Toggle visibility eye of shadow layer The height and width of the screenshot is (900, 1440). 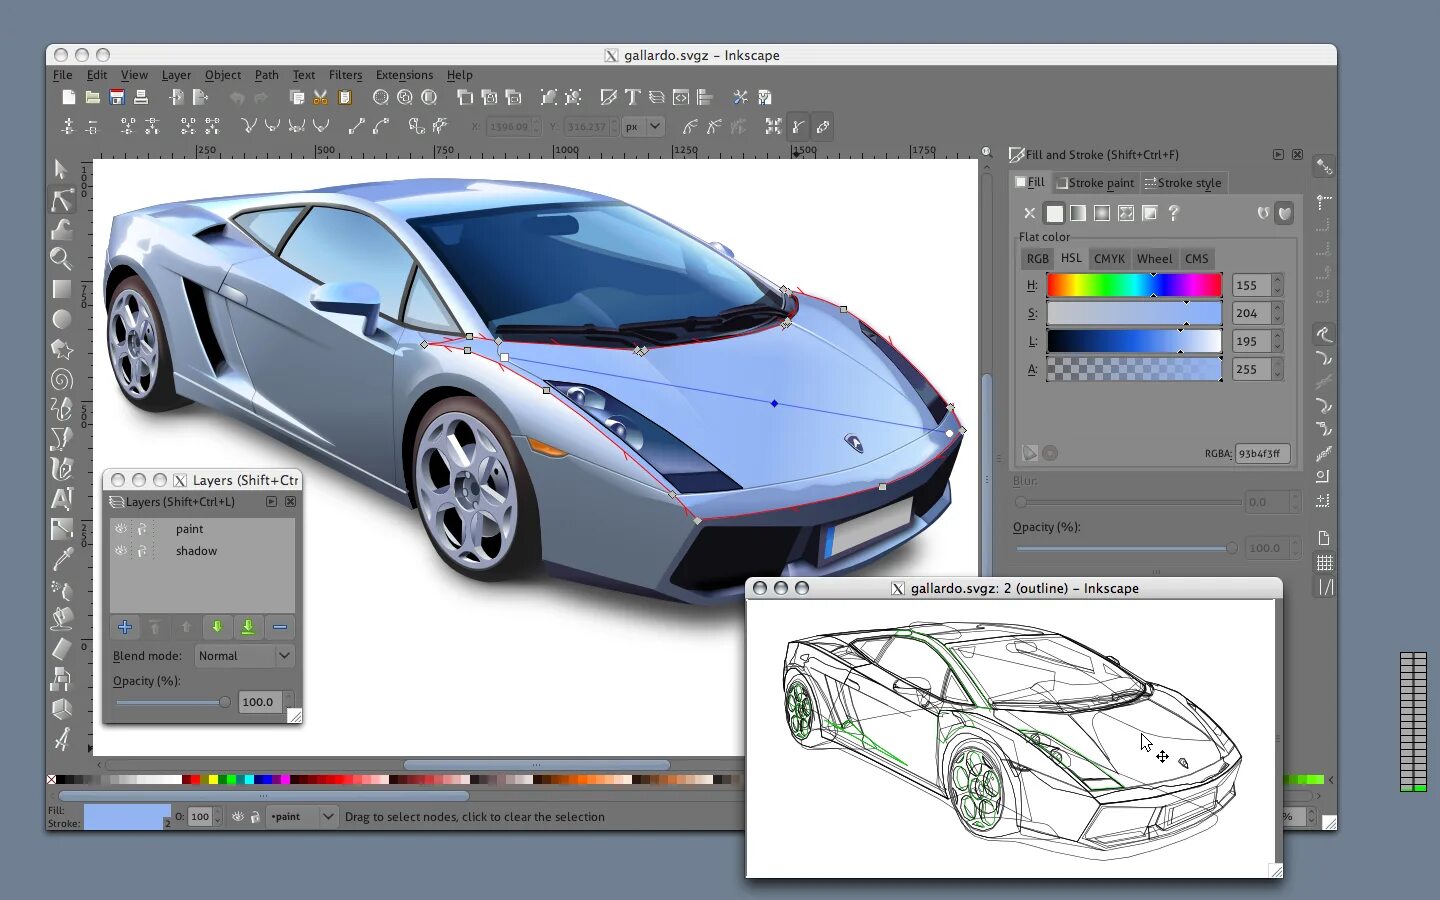[121, 551]
